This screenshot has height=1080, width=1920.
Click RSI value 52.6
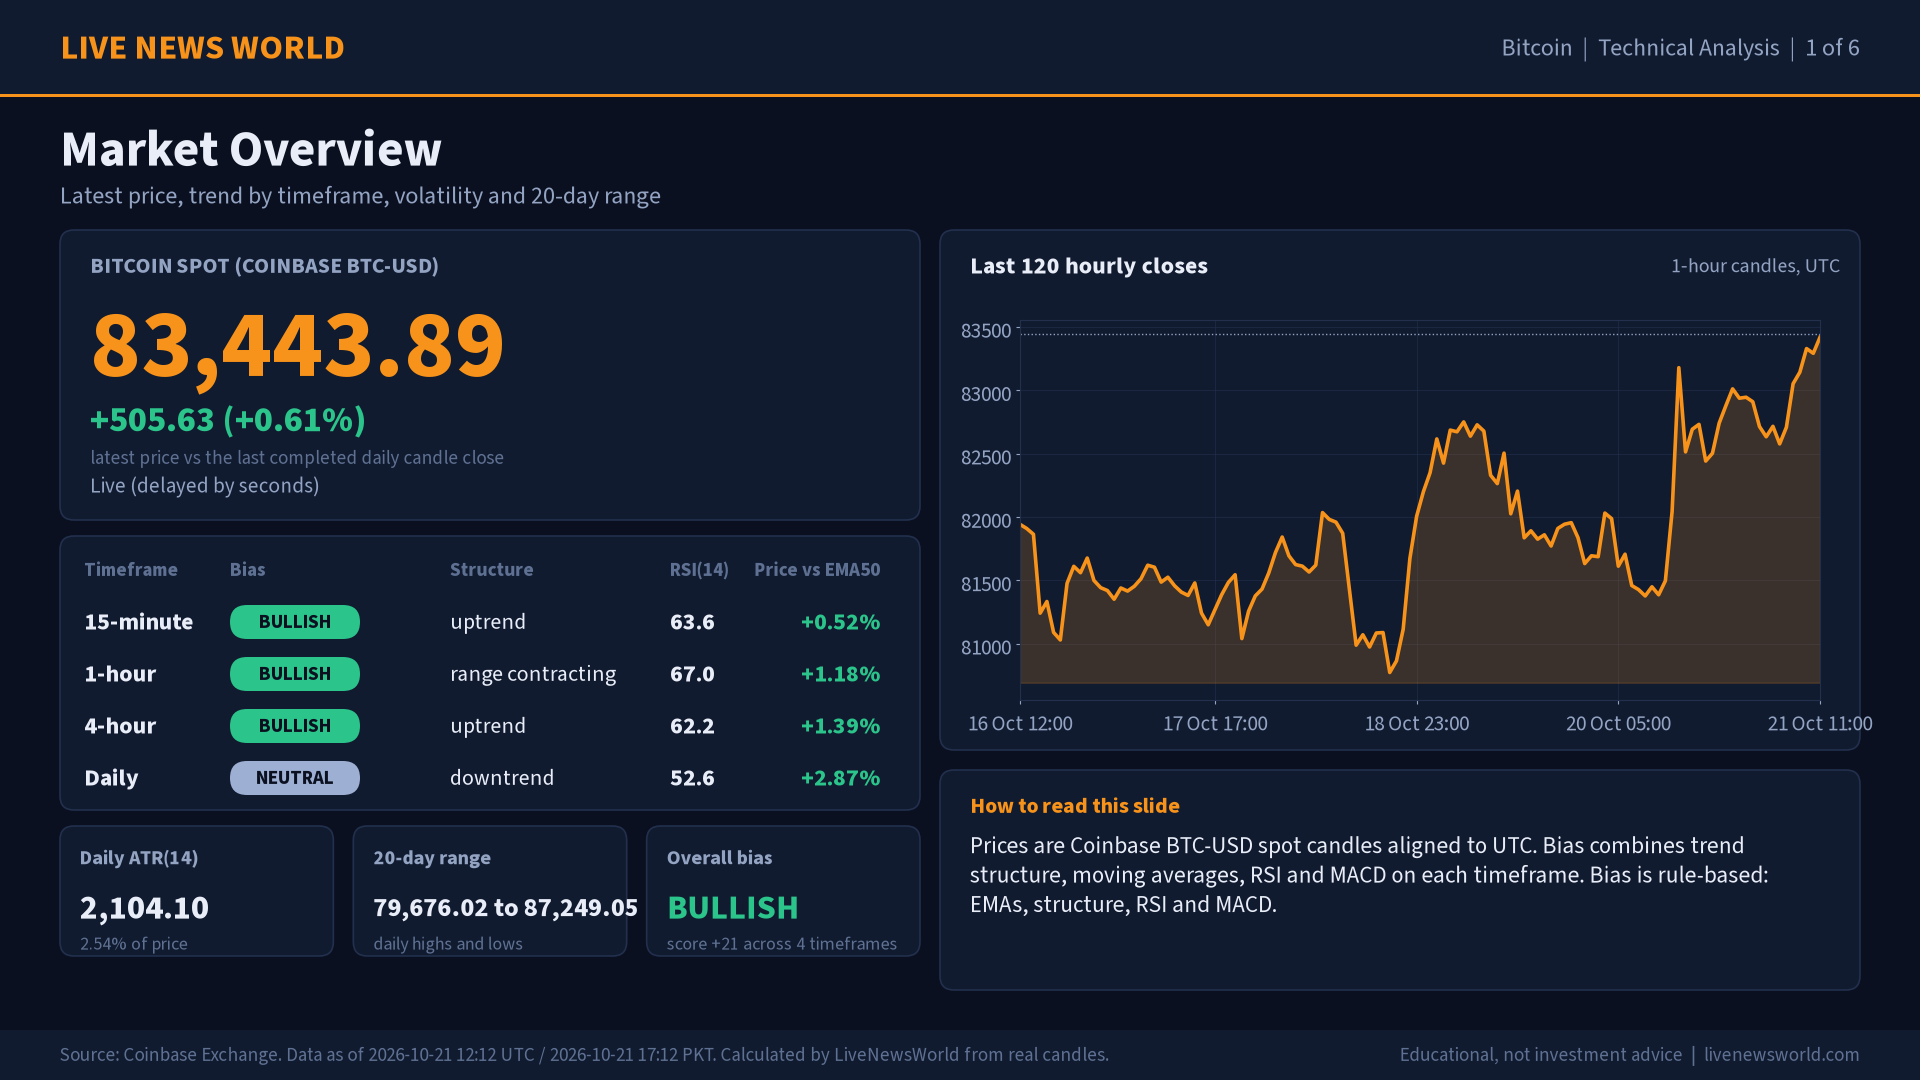click(692, 778)
